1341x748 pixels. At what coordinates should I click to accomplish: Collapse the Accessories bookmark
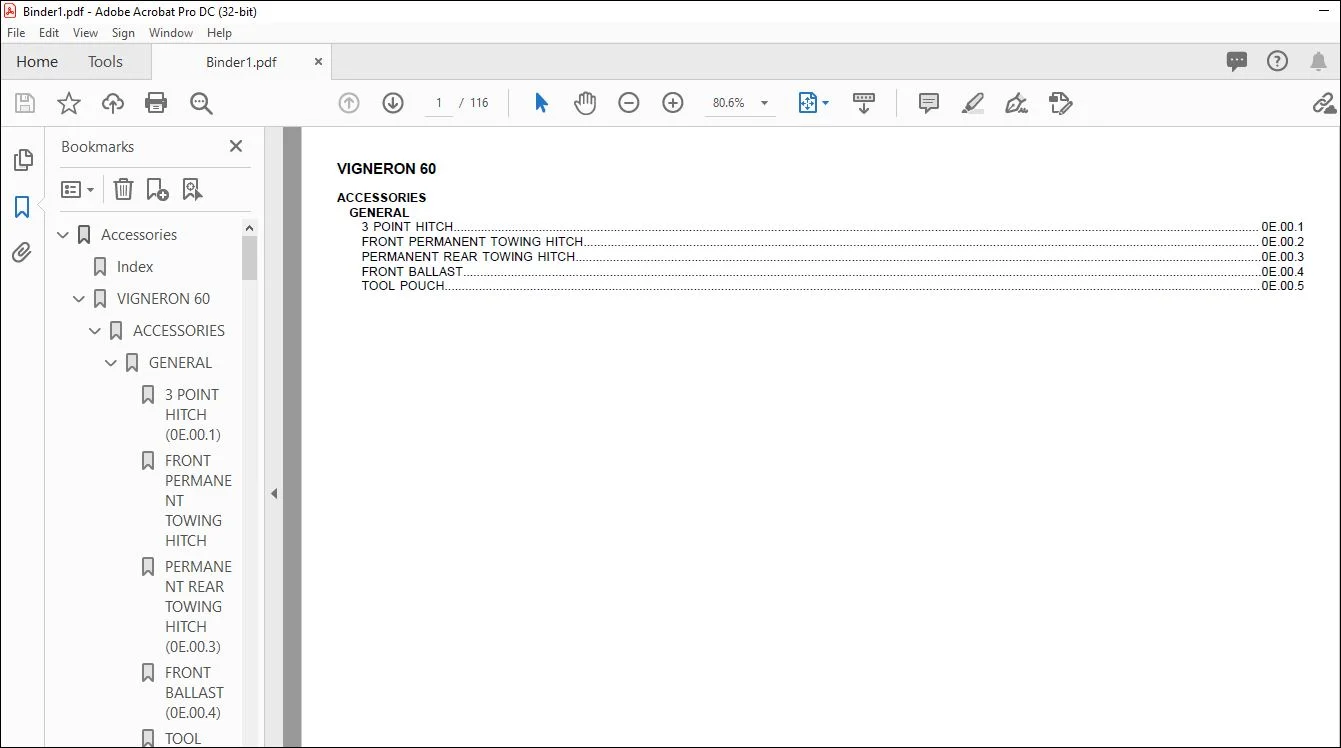click(x=63, y=235)
